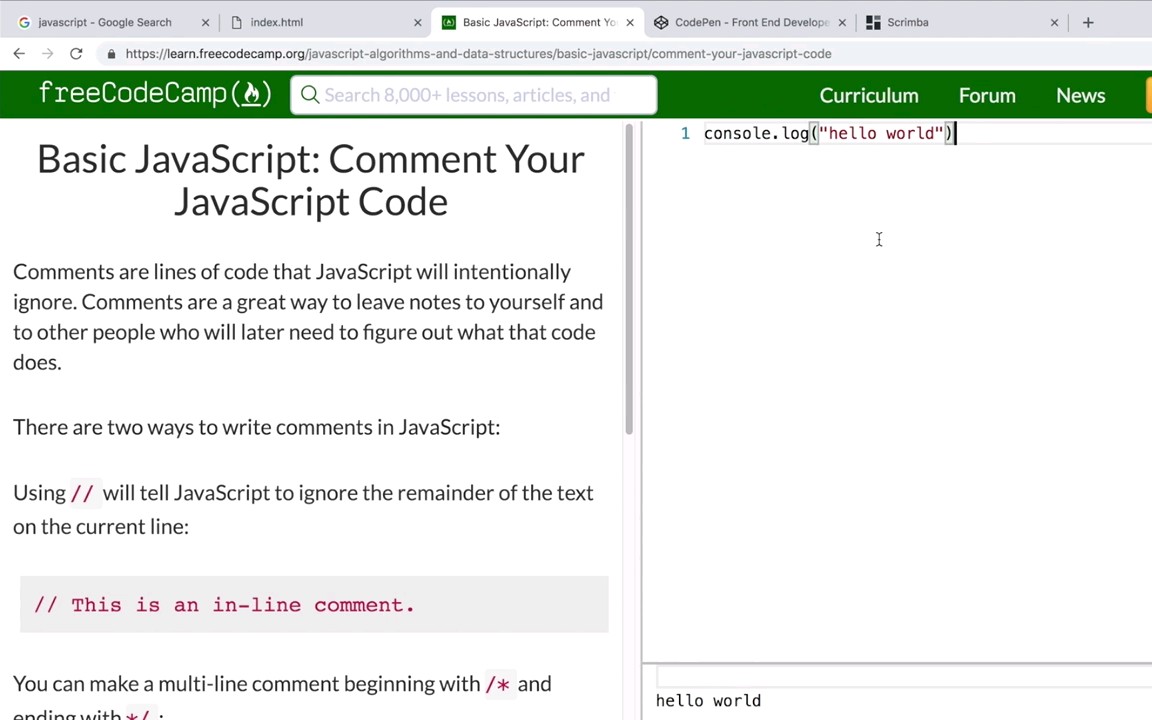Image resolution: width=1152 pixels, height=720 pixels.
Task: Visit the Forum
Action: pyautogui.click(x=987, y=95)
